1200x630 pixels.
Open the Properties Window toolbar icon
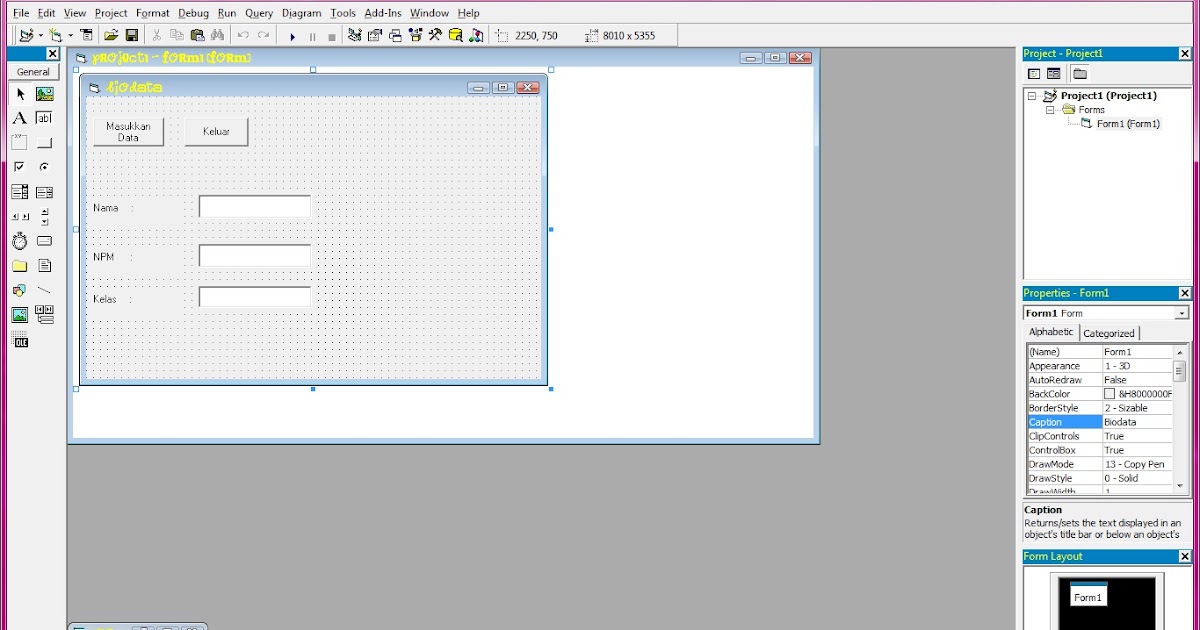(373, 35)
